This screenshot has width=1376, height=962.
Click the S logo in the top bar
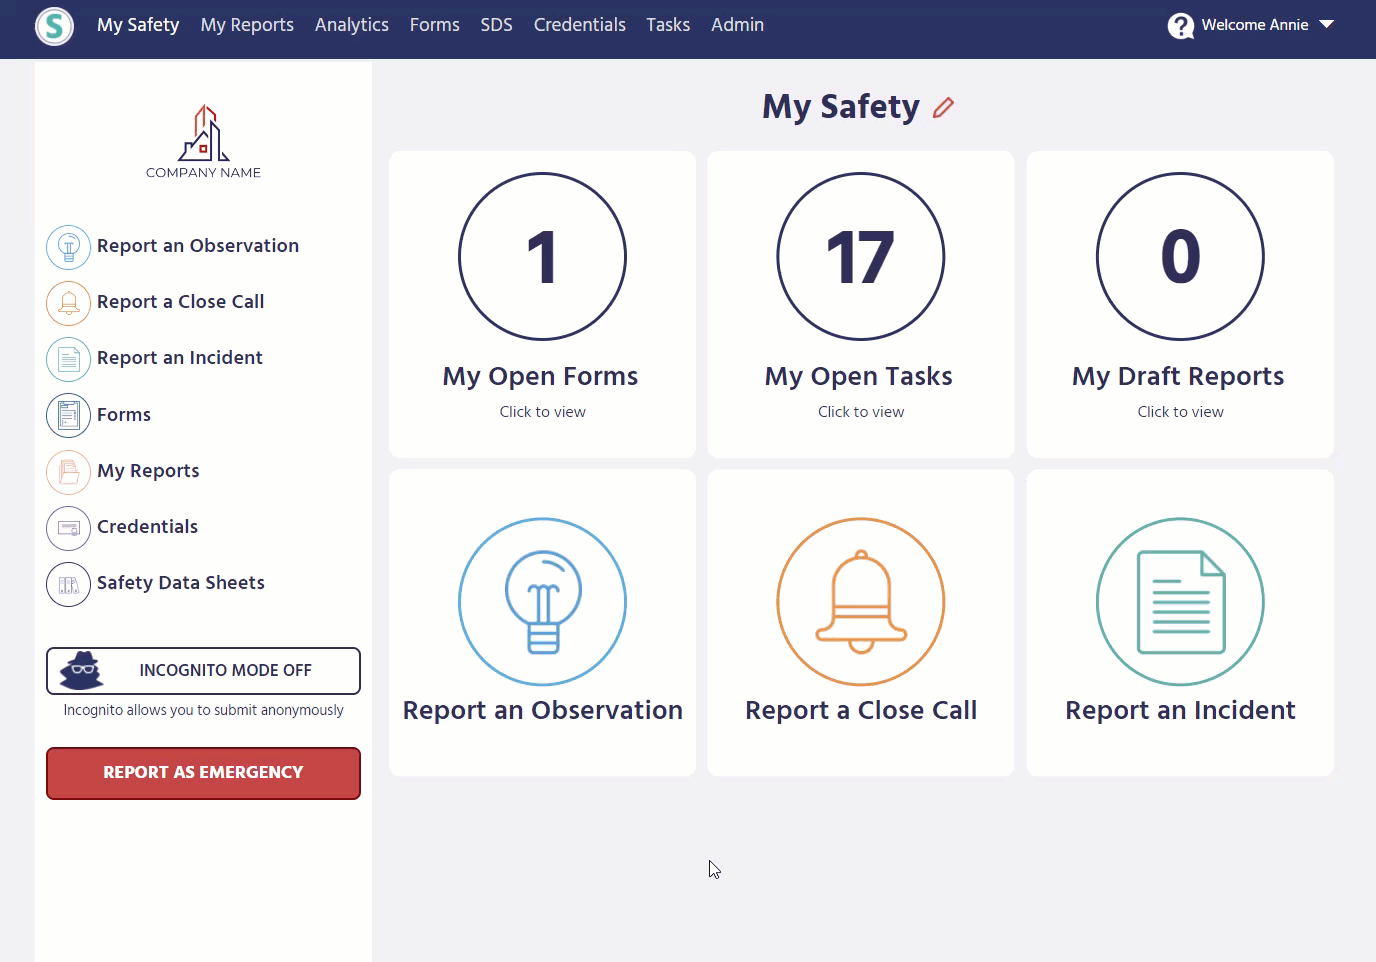point(54,27)
